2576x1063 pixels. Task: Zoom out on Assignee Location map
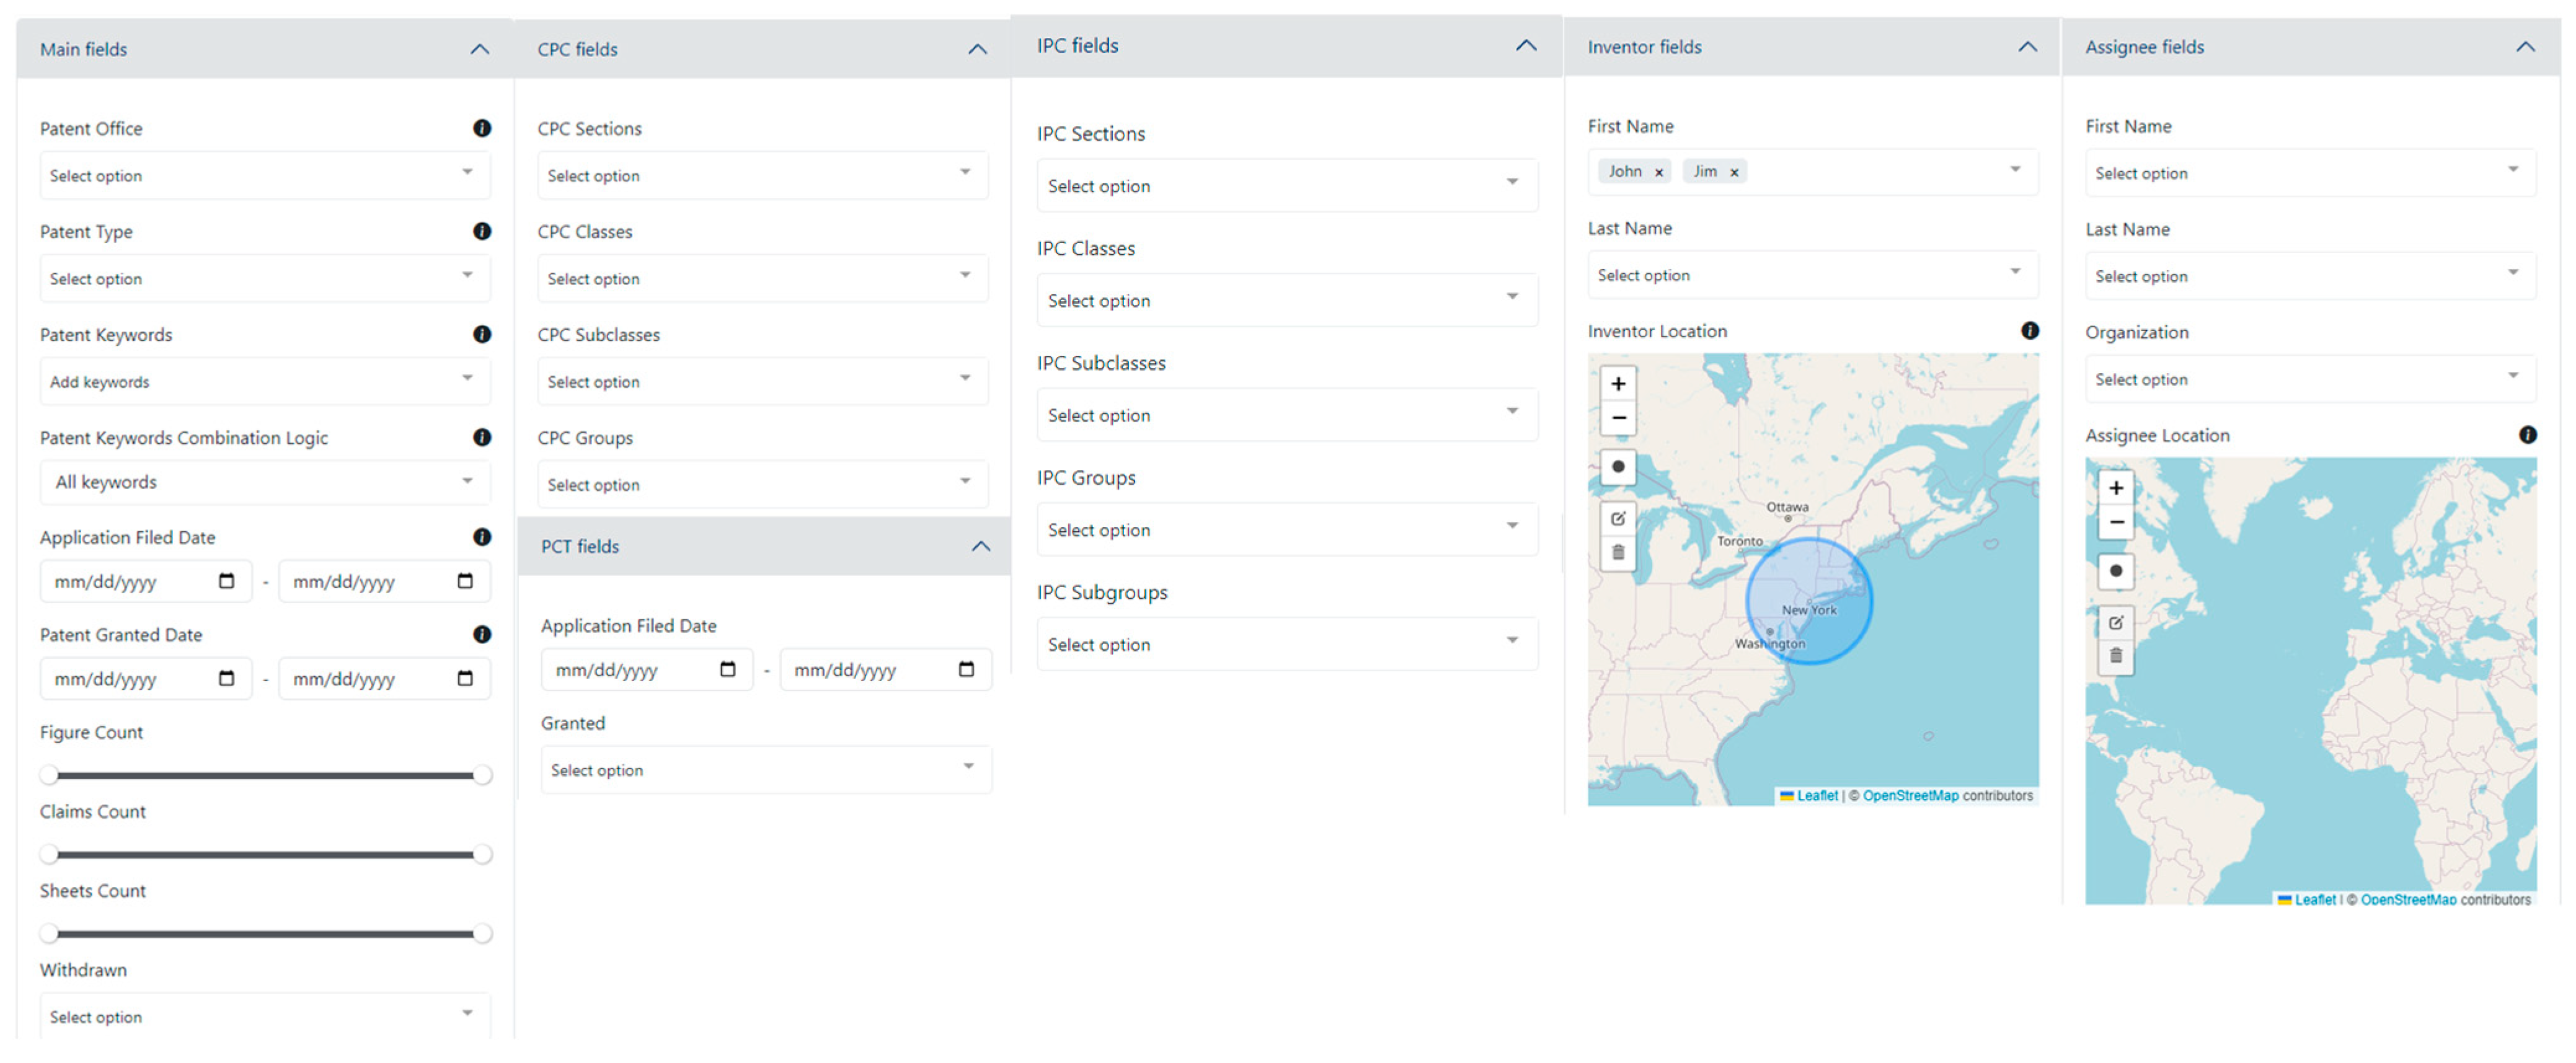(2116, 522)
